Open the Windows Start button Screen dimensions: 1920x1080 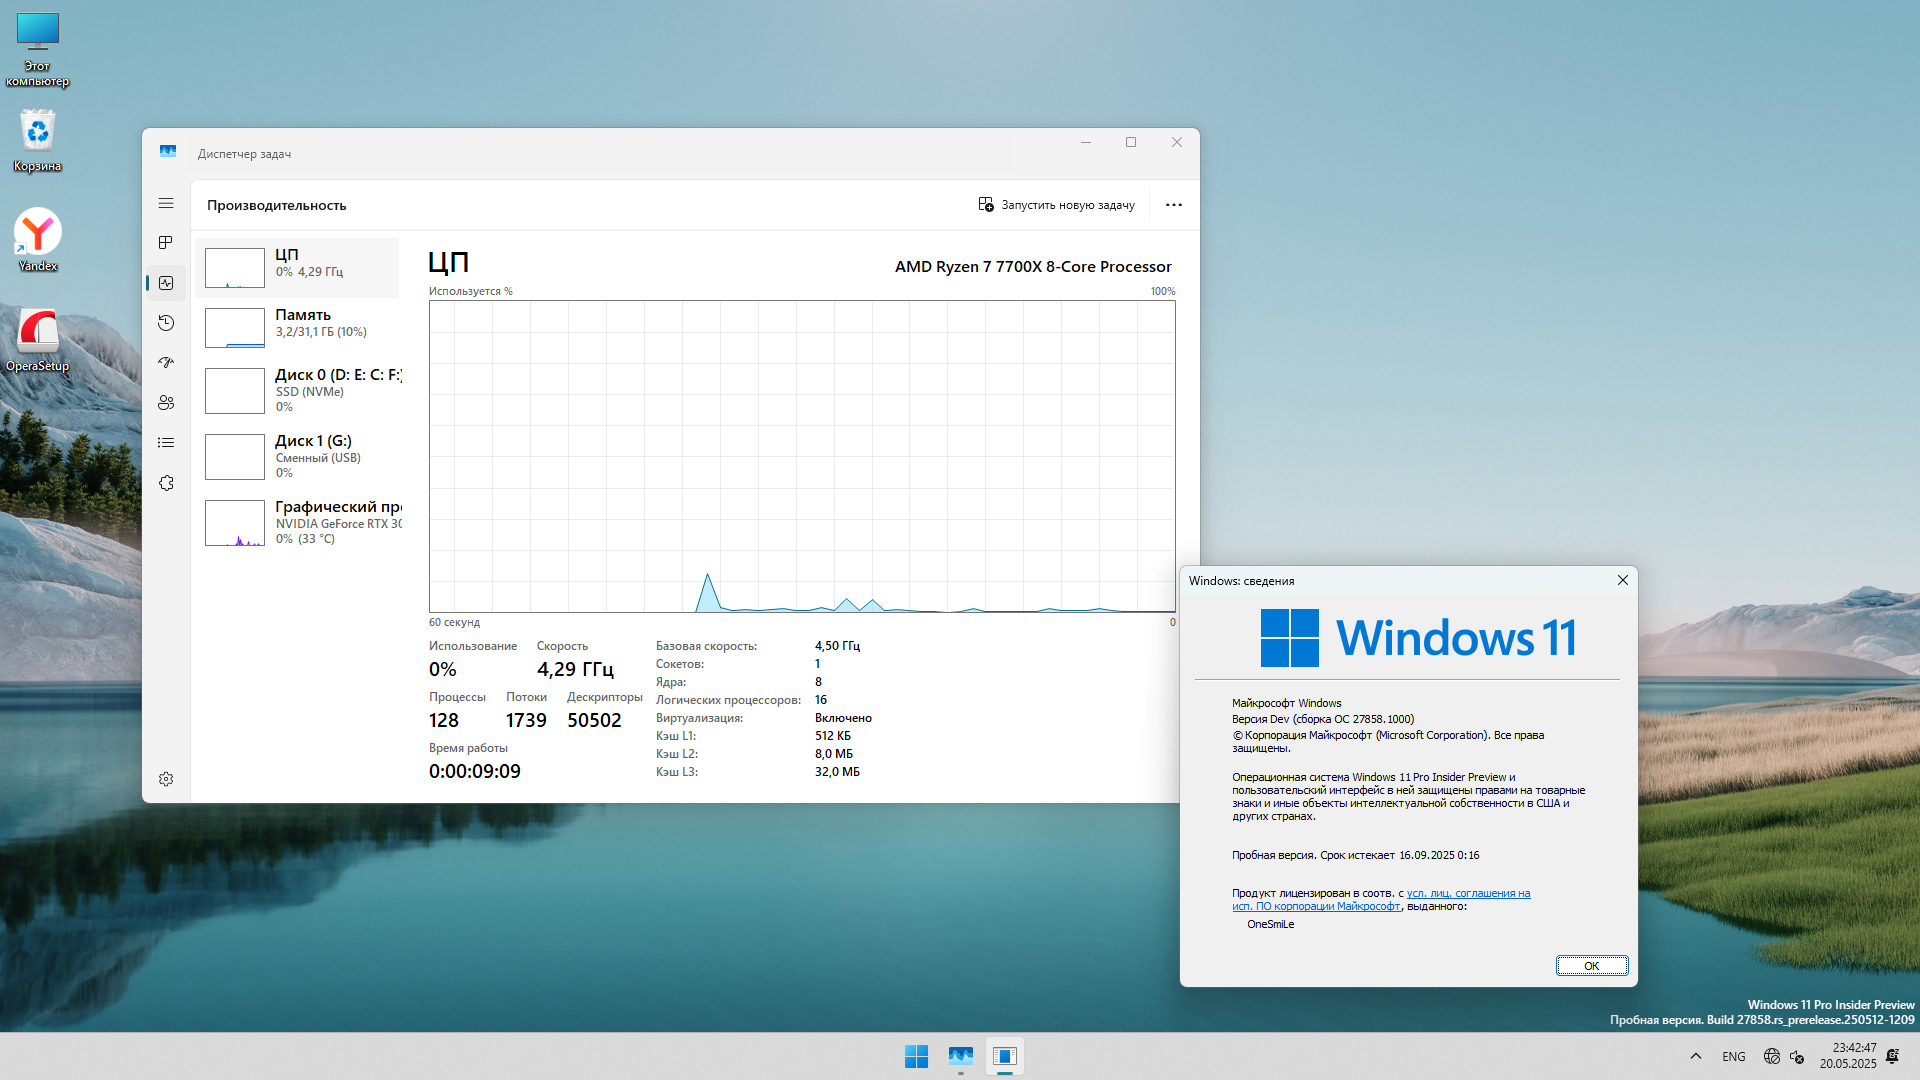click(916, 1056)
